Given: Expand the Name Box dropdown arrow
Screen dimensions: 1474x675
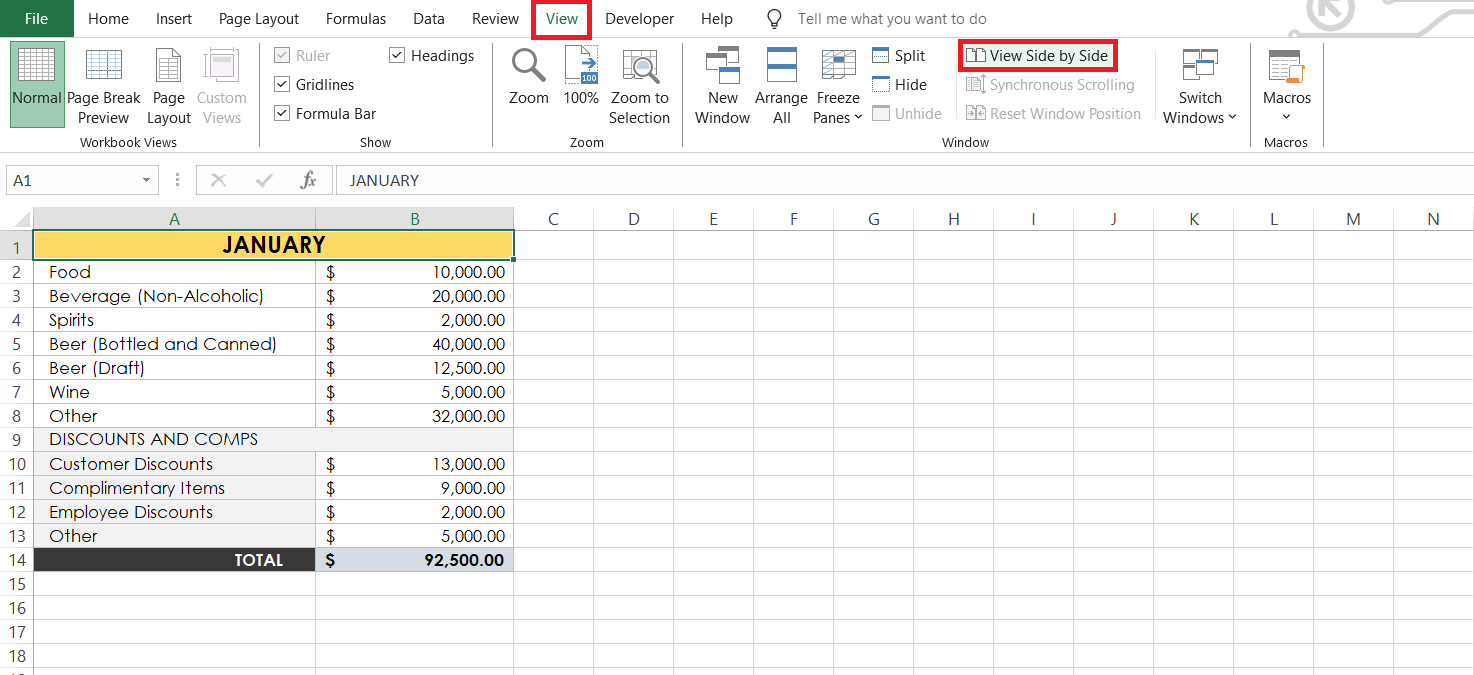Looking at the screenshot, I should click(147, 180).
